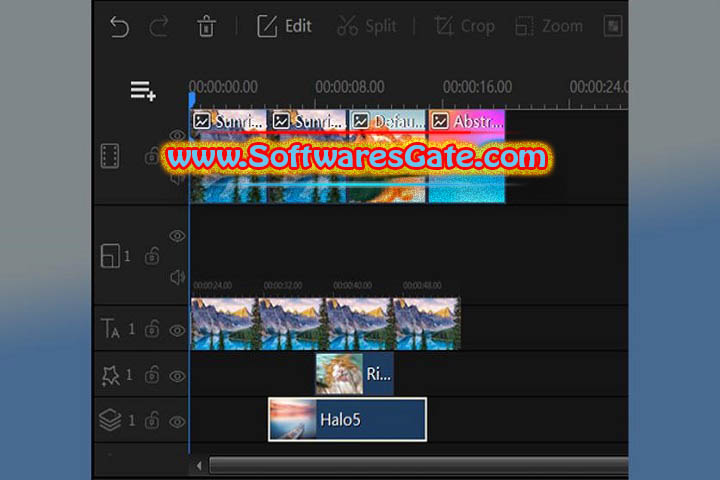Click the mosaic icon after Zoom
The image size is (720, 480).
coord(613,26)
